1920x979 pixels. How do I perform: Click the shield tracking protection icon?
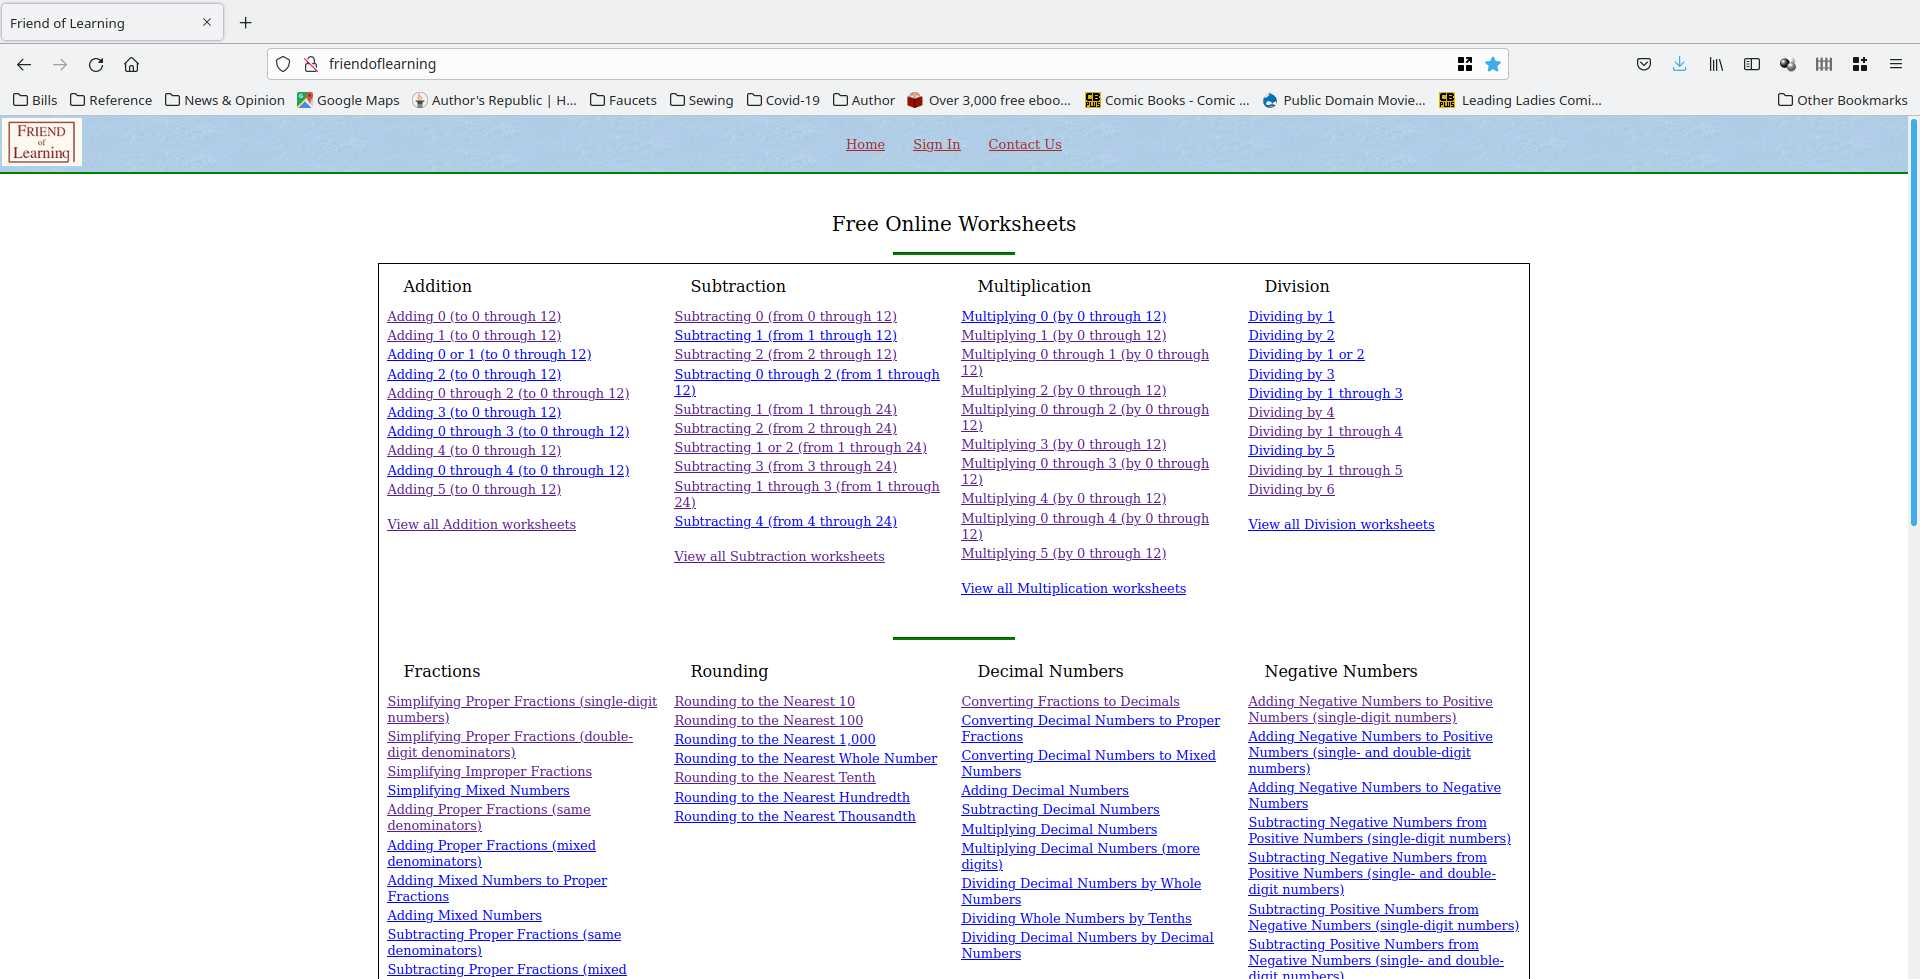(x=283, y=64)
